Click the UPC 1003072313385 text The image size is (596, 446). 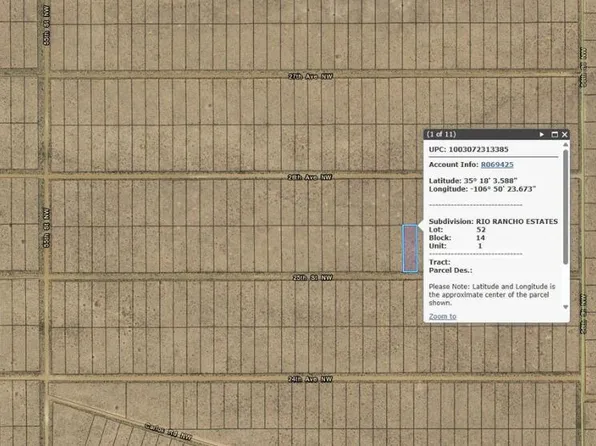tap(469, 149)
